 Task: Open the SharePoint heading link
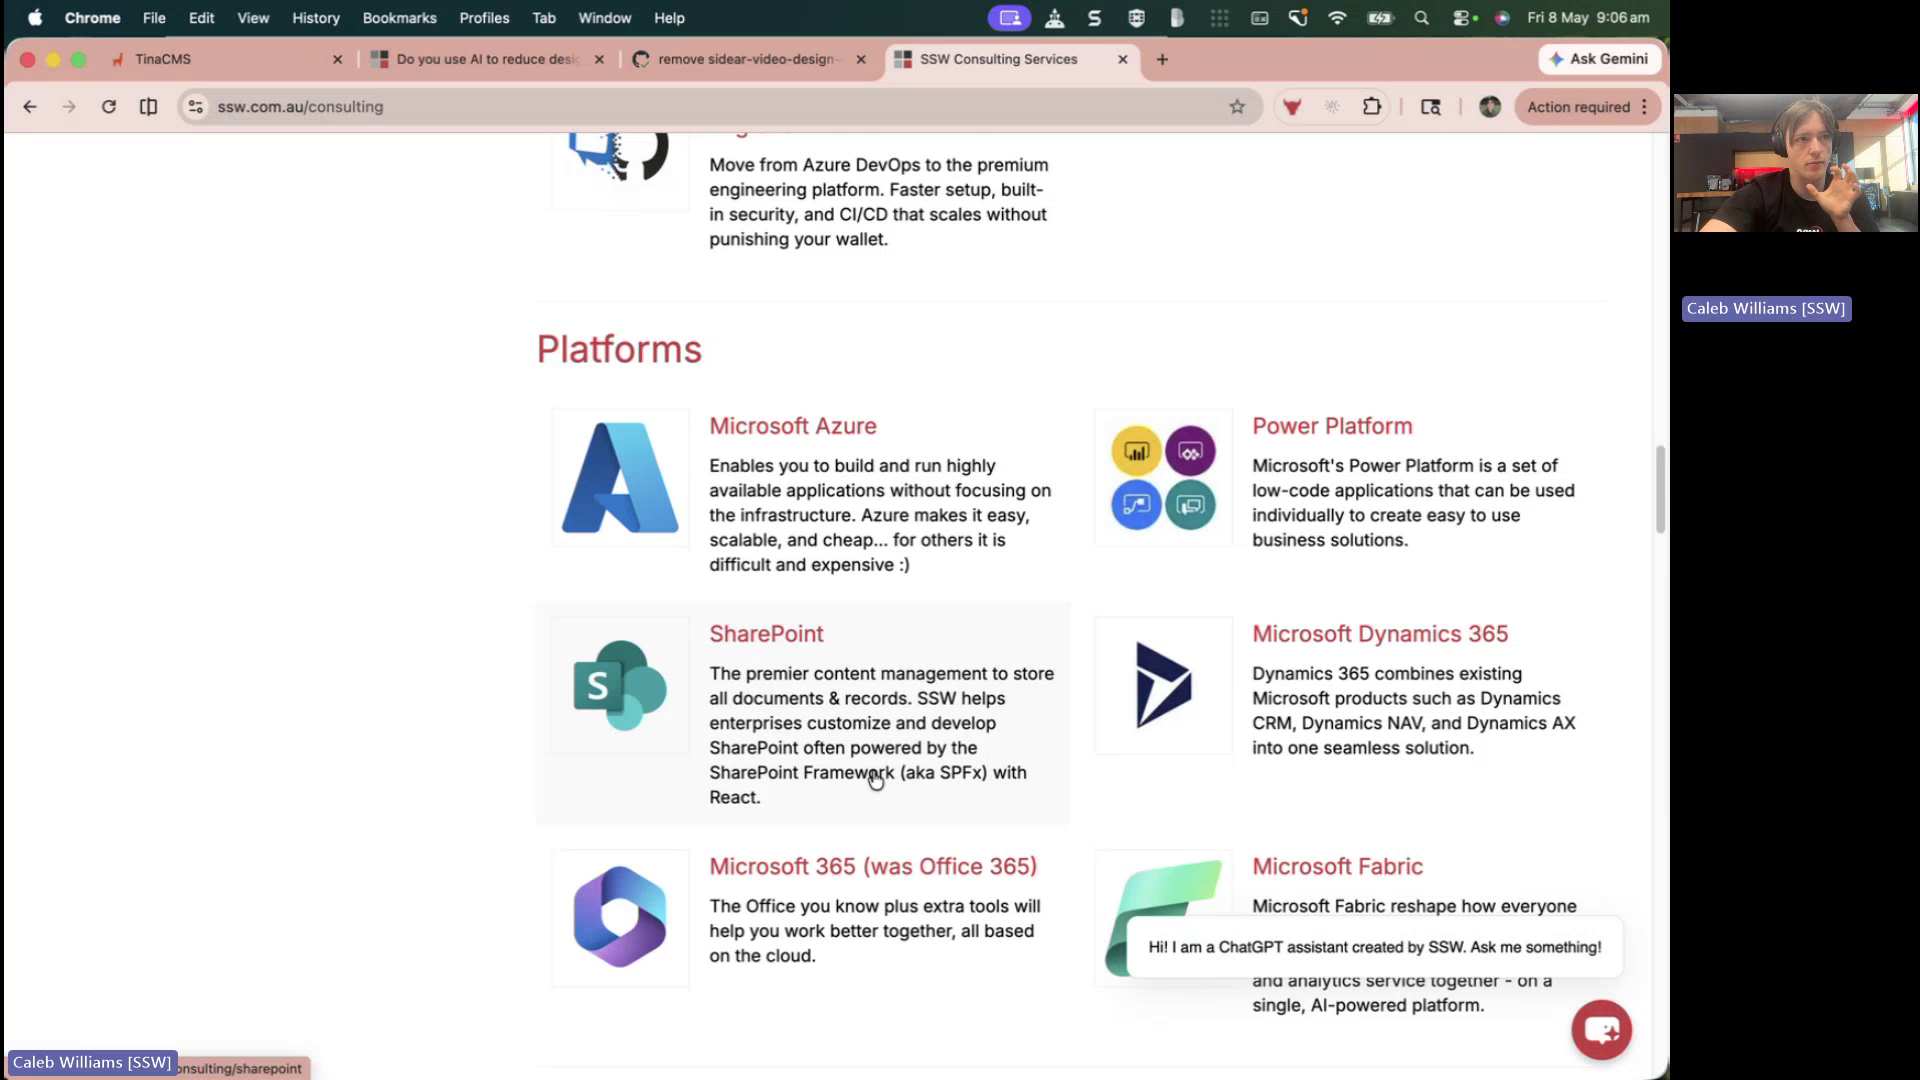point(766,634)
